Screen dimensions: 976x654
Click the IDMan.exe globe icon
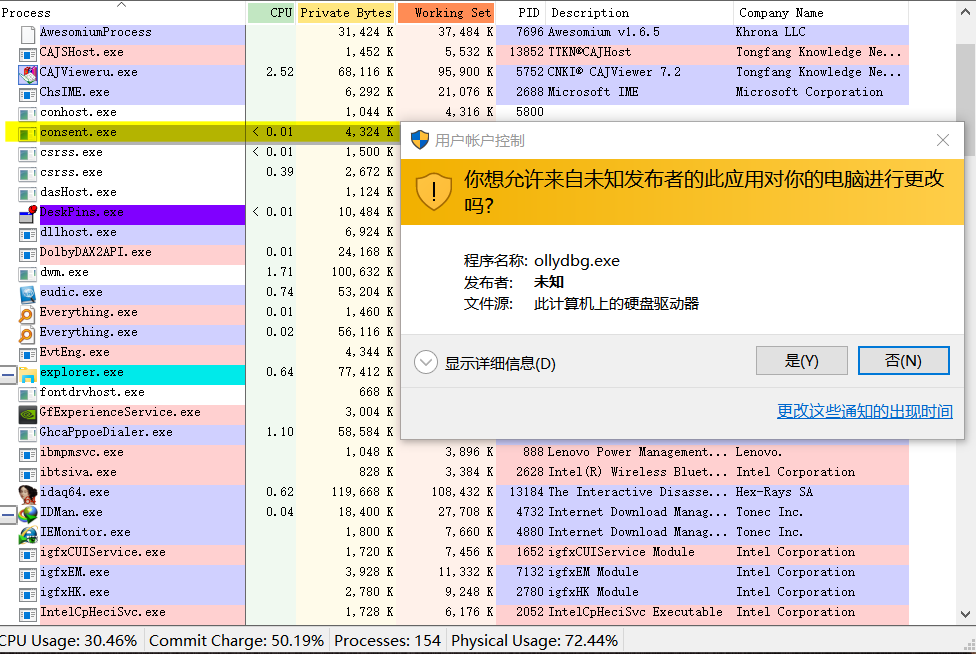pyautogui.click(x=27, y=514)
